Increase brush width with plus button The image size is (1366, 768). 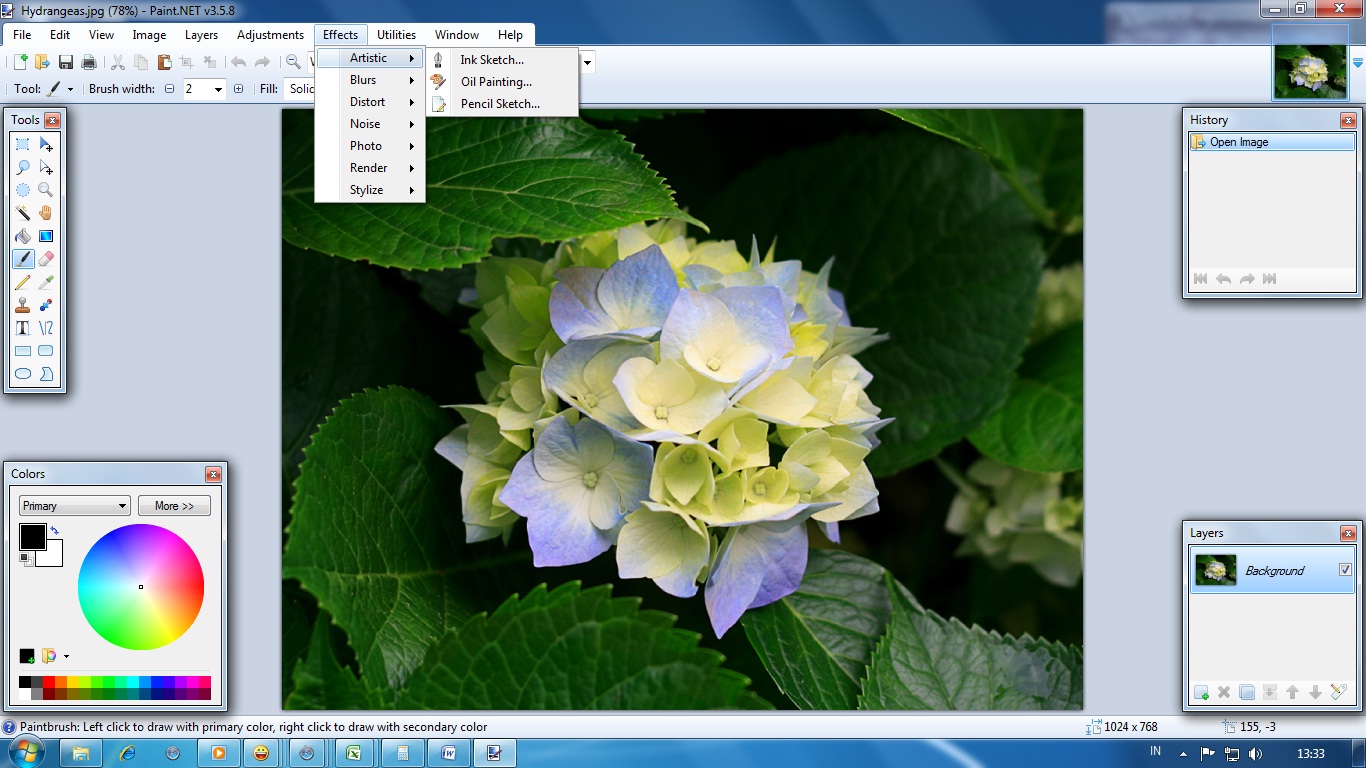pos(238,89)
